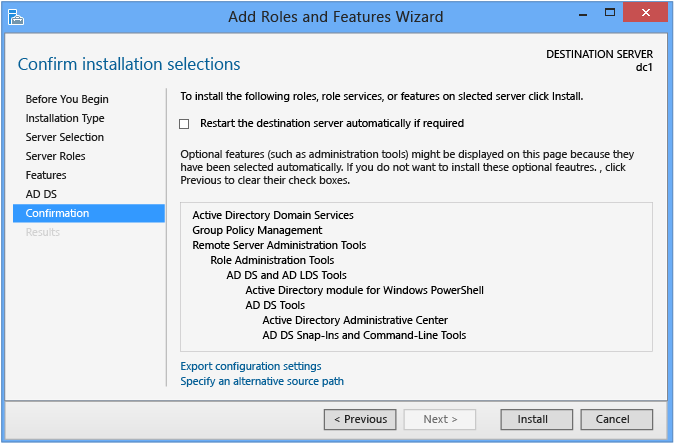Select Active Directory Administrative Center entry

(x=355, y=320)
